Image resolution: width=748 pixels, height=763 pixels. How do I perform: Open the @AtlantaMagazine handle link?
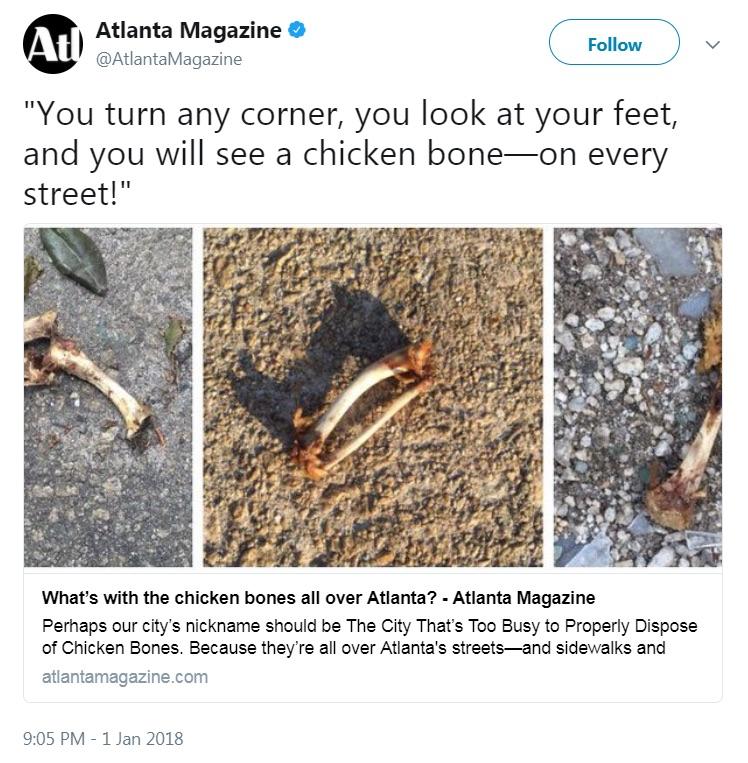(169, 59)
